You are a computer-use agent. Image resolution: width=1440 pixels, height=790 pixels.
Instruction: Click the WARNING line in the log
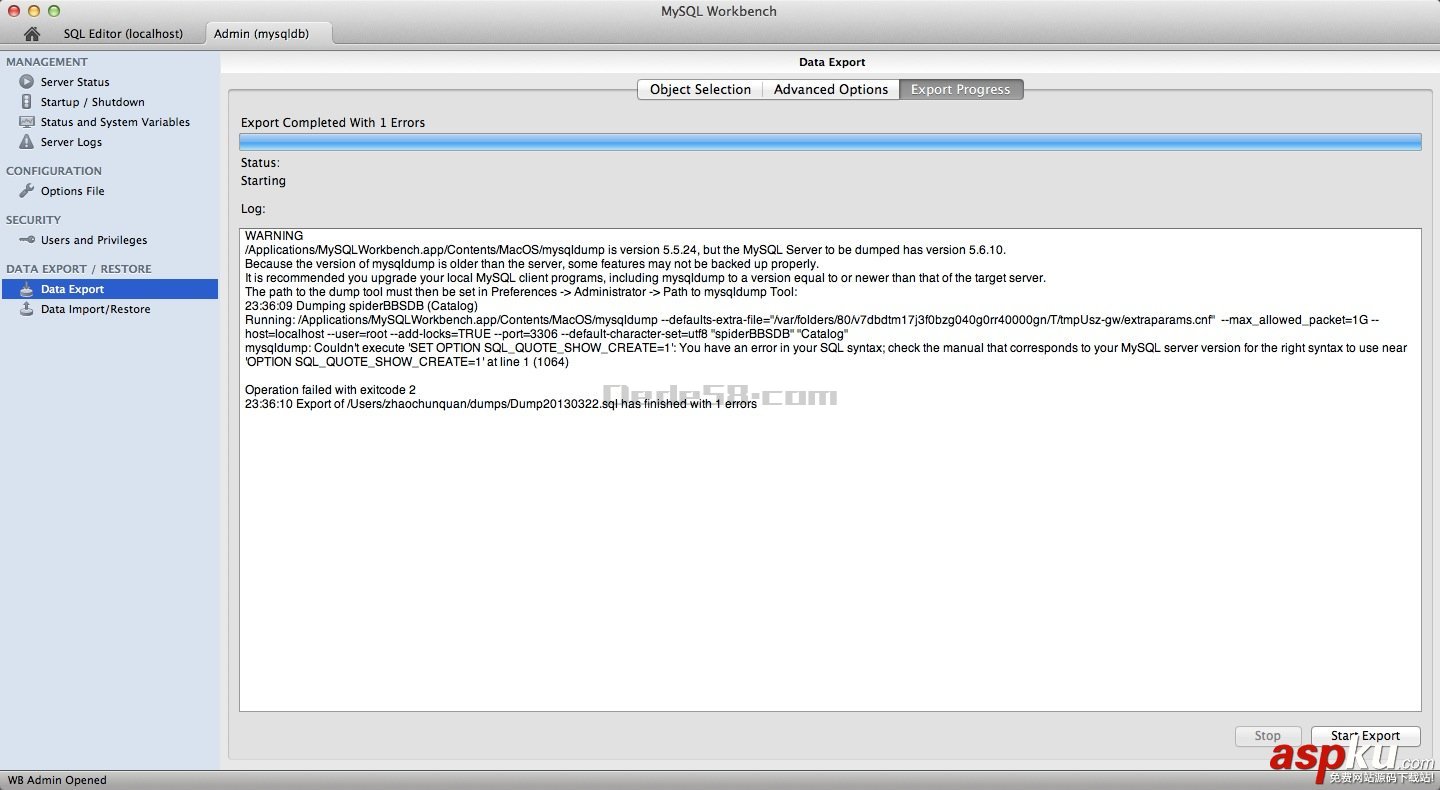click(x=274, y=236)
